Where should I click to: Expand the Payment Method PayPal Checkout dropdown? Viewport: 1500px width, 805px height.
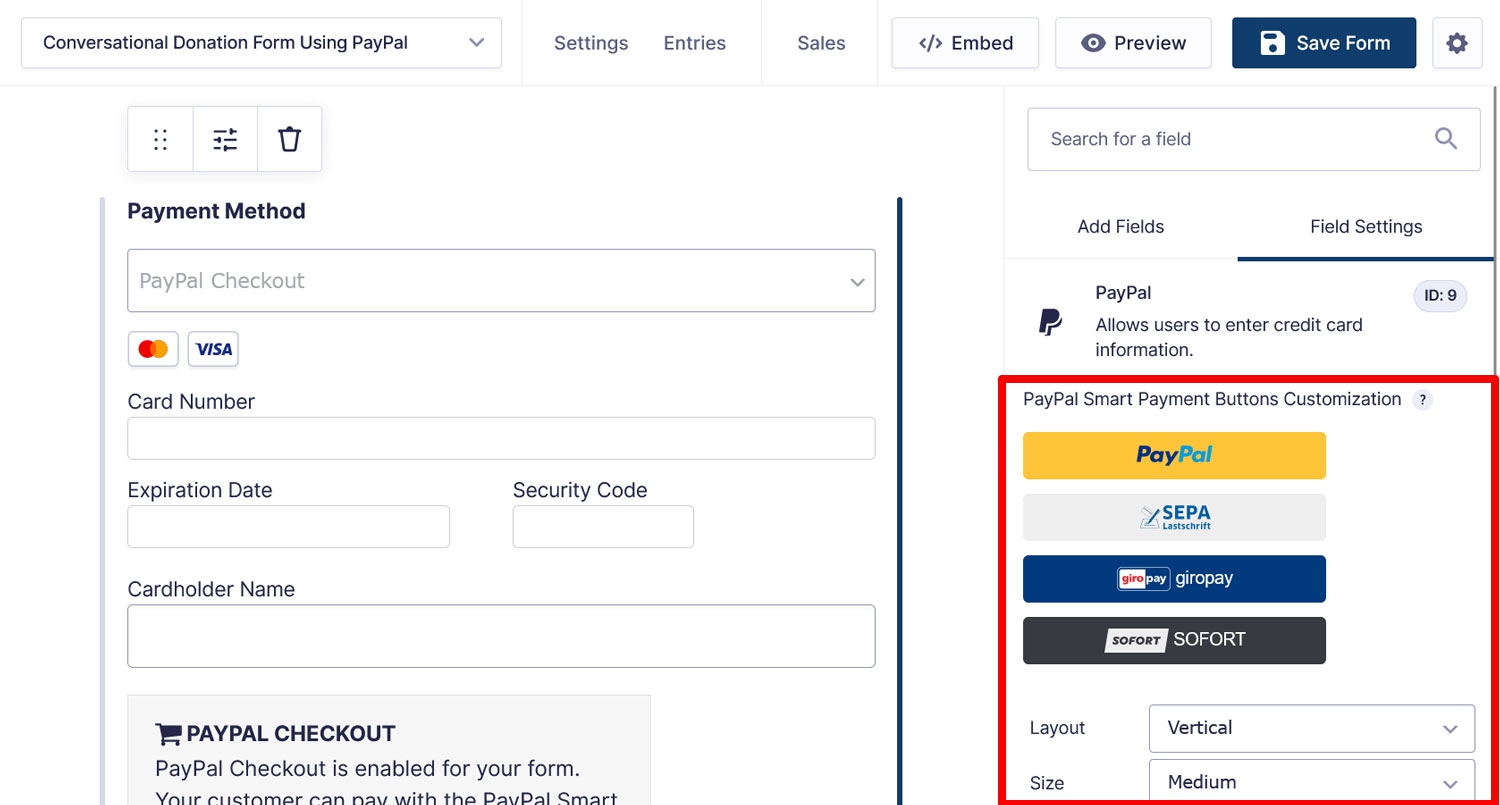pyautogui.click(x=501, y=281)
